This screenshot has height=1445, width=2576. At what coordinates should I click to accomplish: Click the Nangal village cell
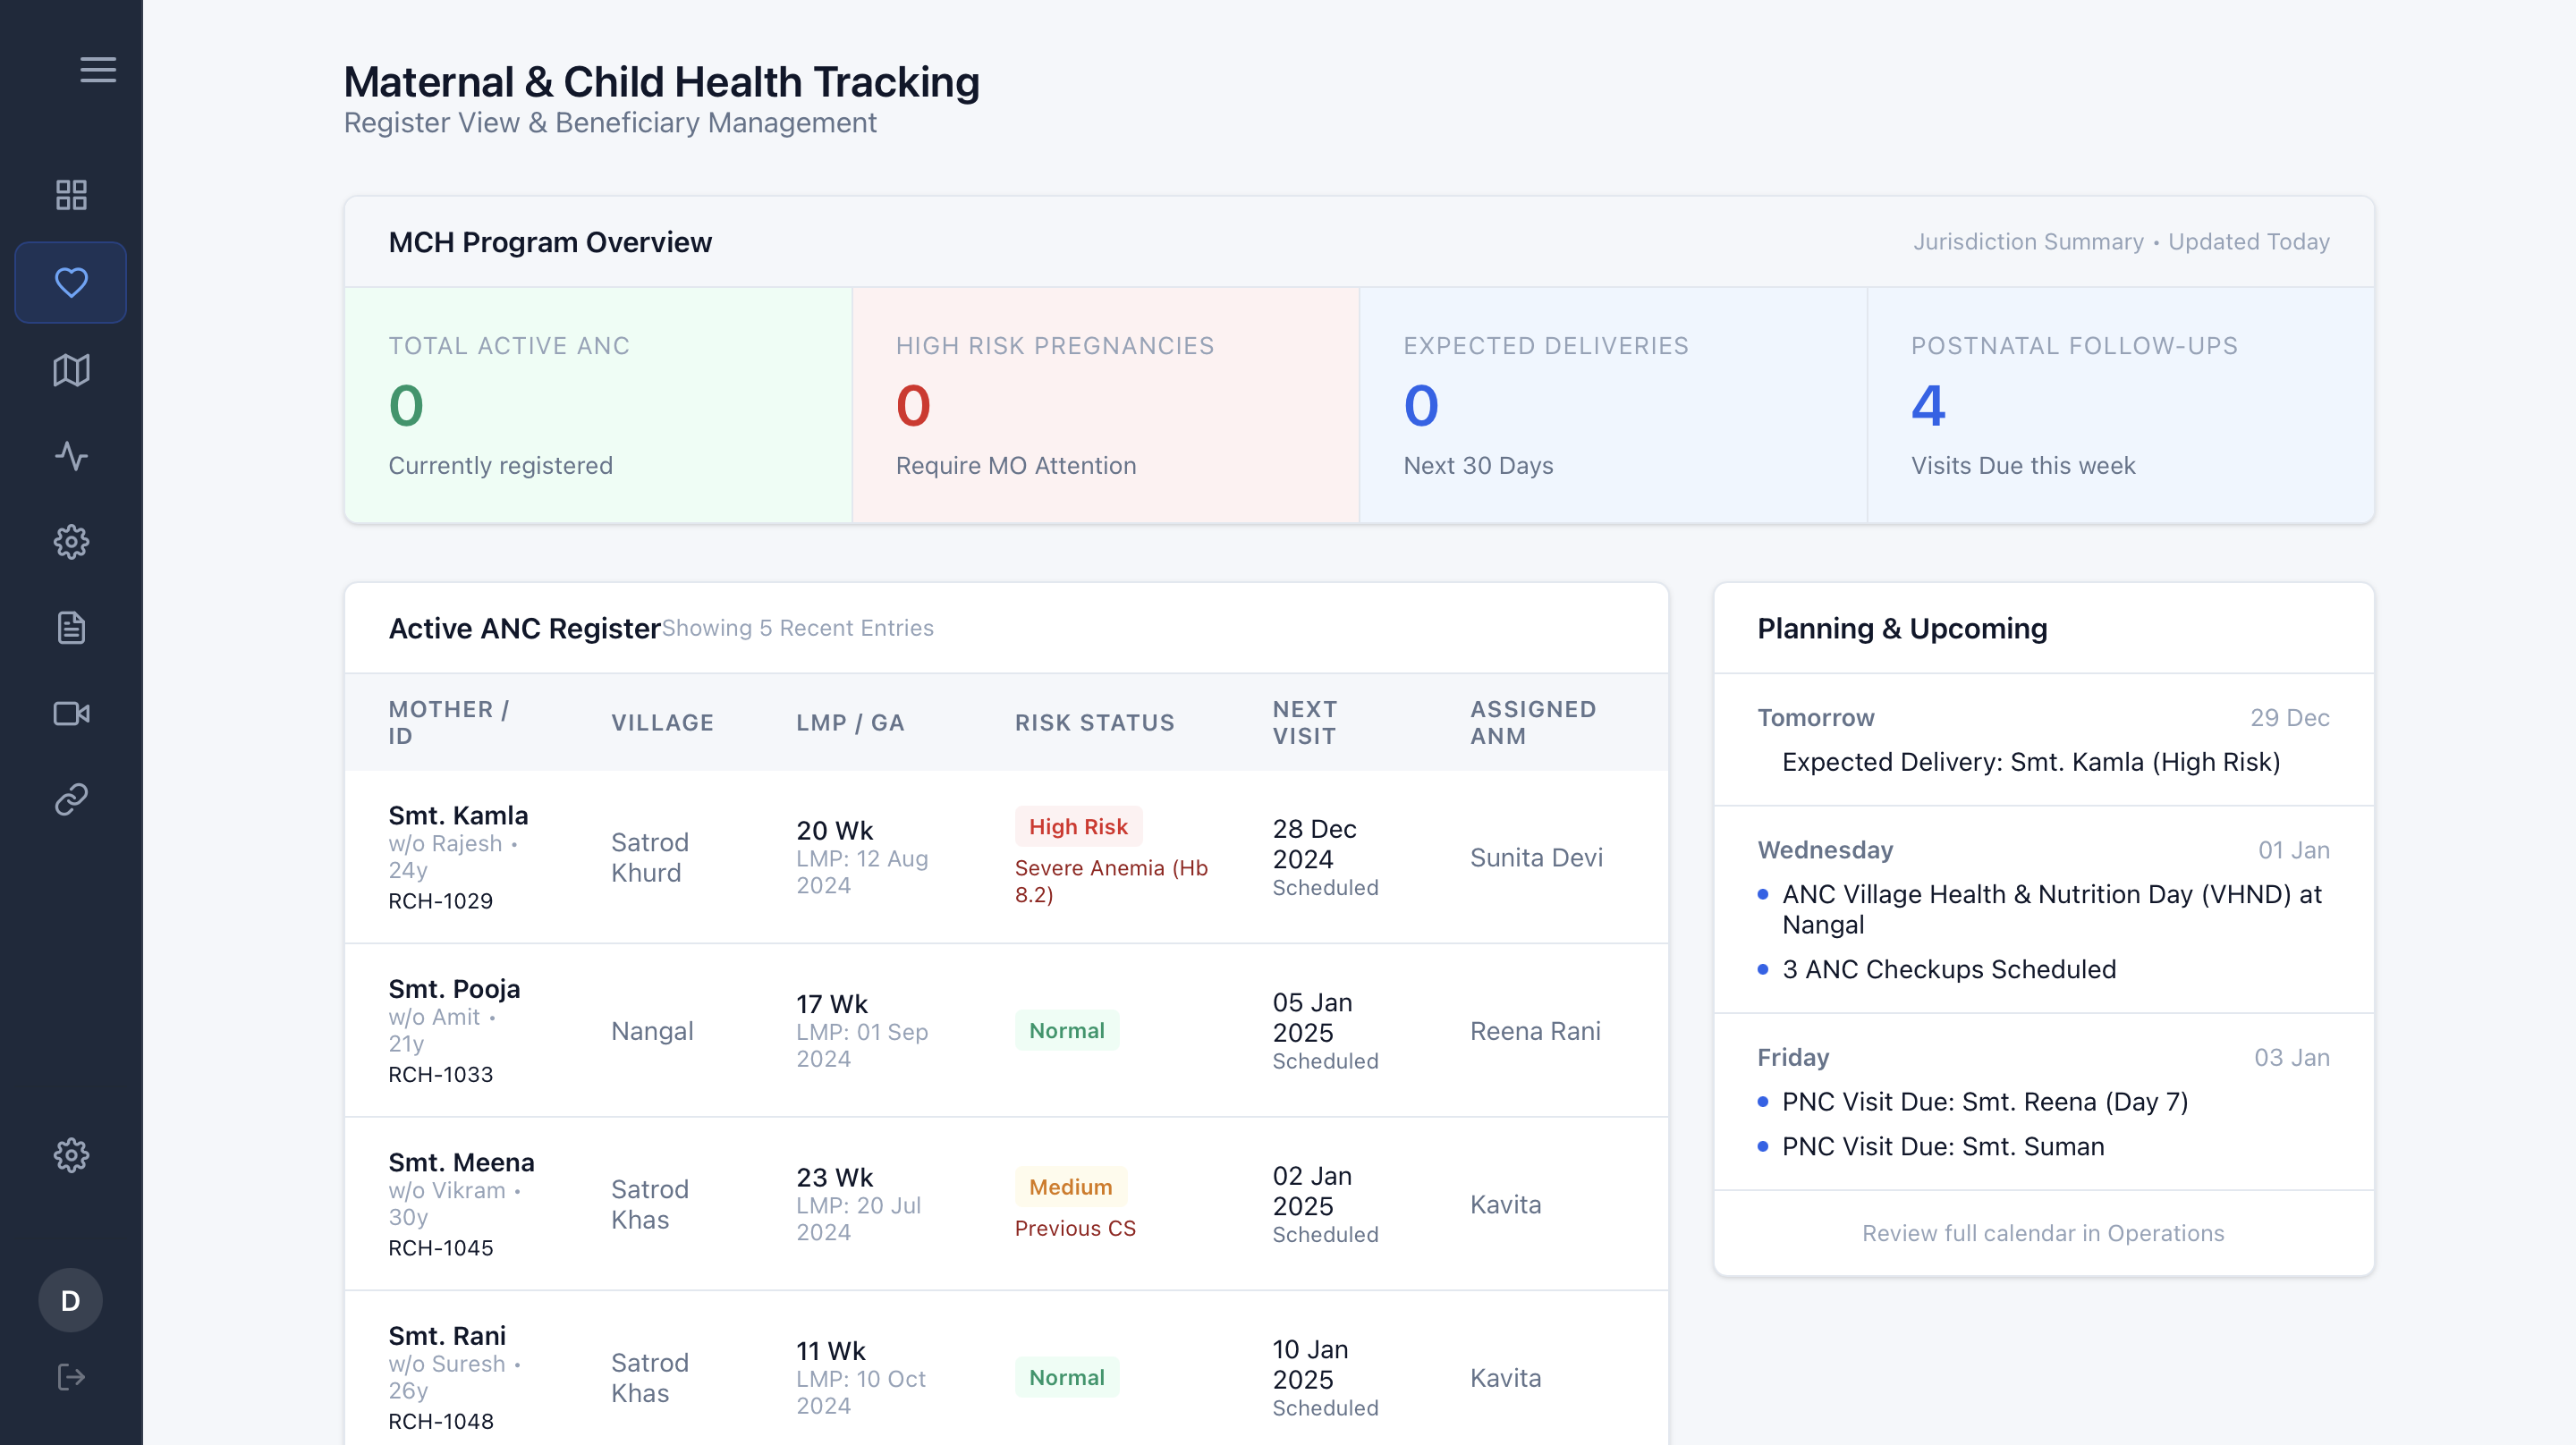pos(652,1031)
